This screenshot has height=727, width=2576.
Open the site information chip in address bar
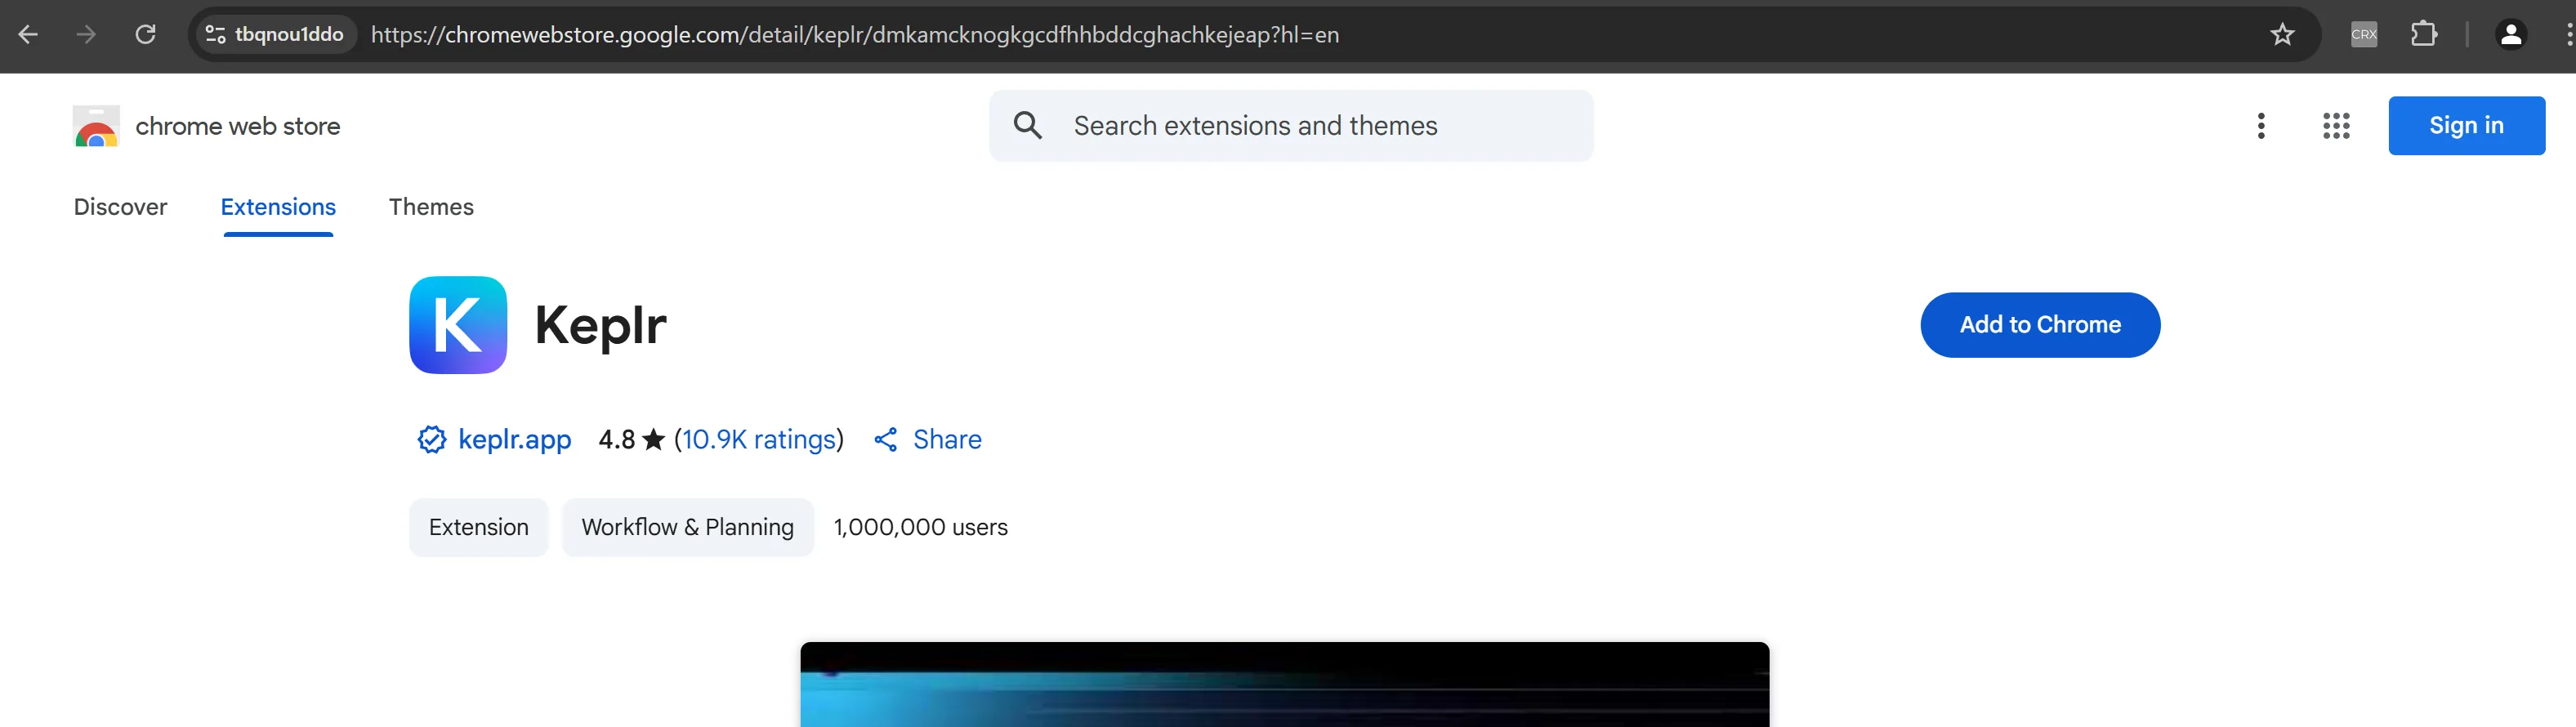pyautogui.click(x=274, y=35)
